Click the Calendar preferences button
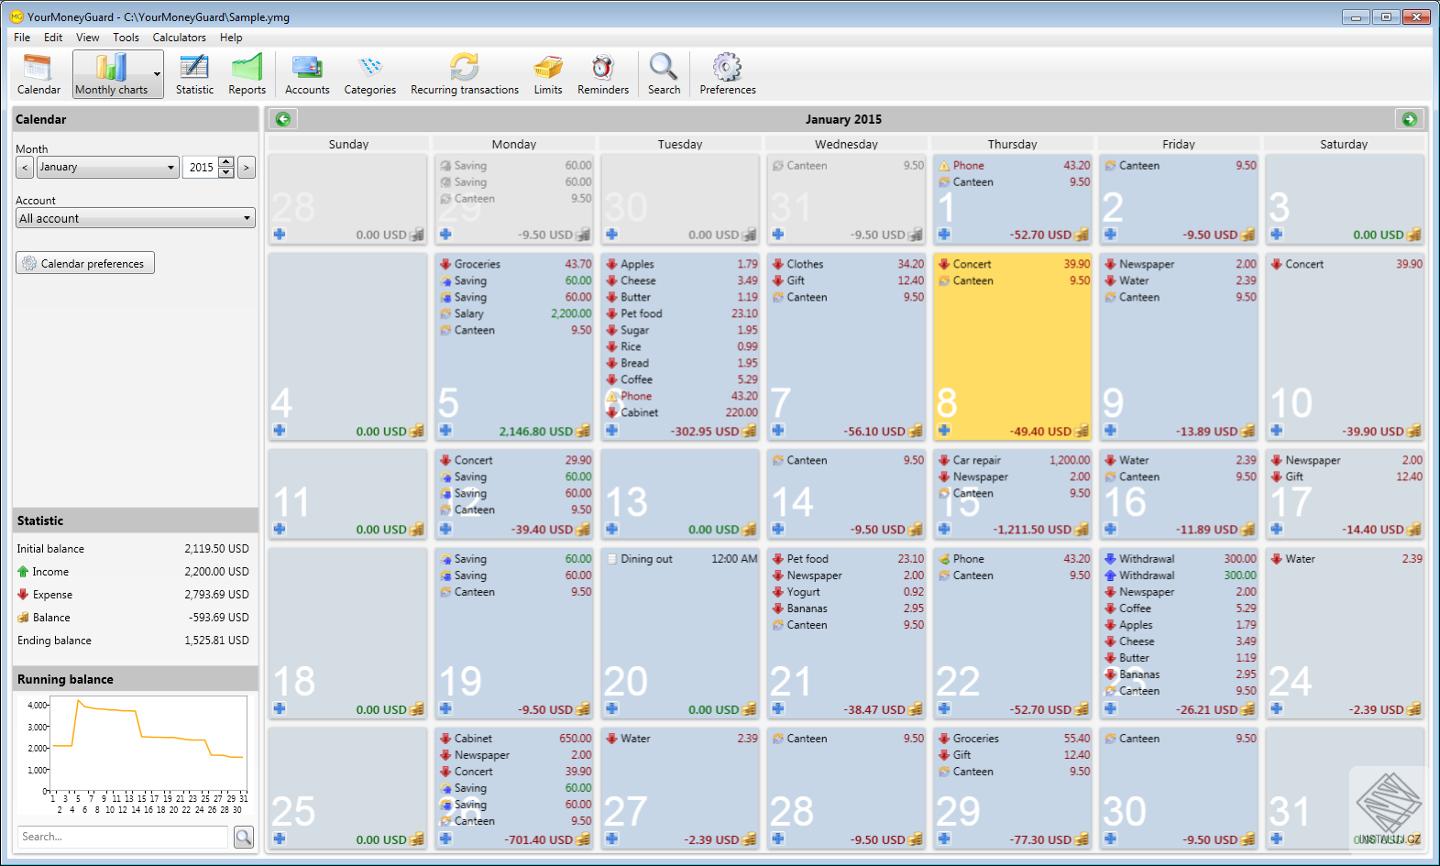 [x=85, y=263]
